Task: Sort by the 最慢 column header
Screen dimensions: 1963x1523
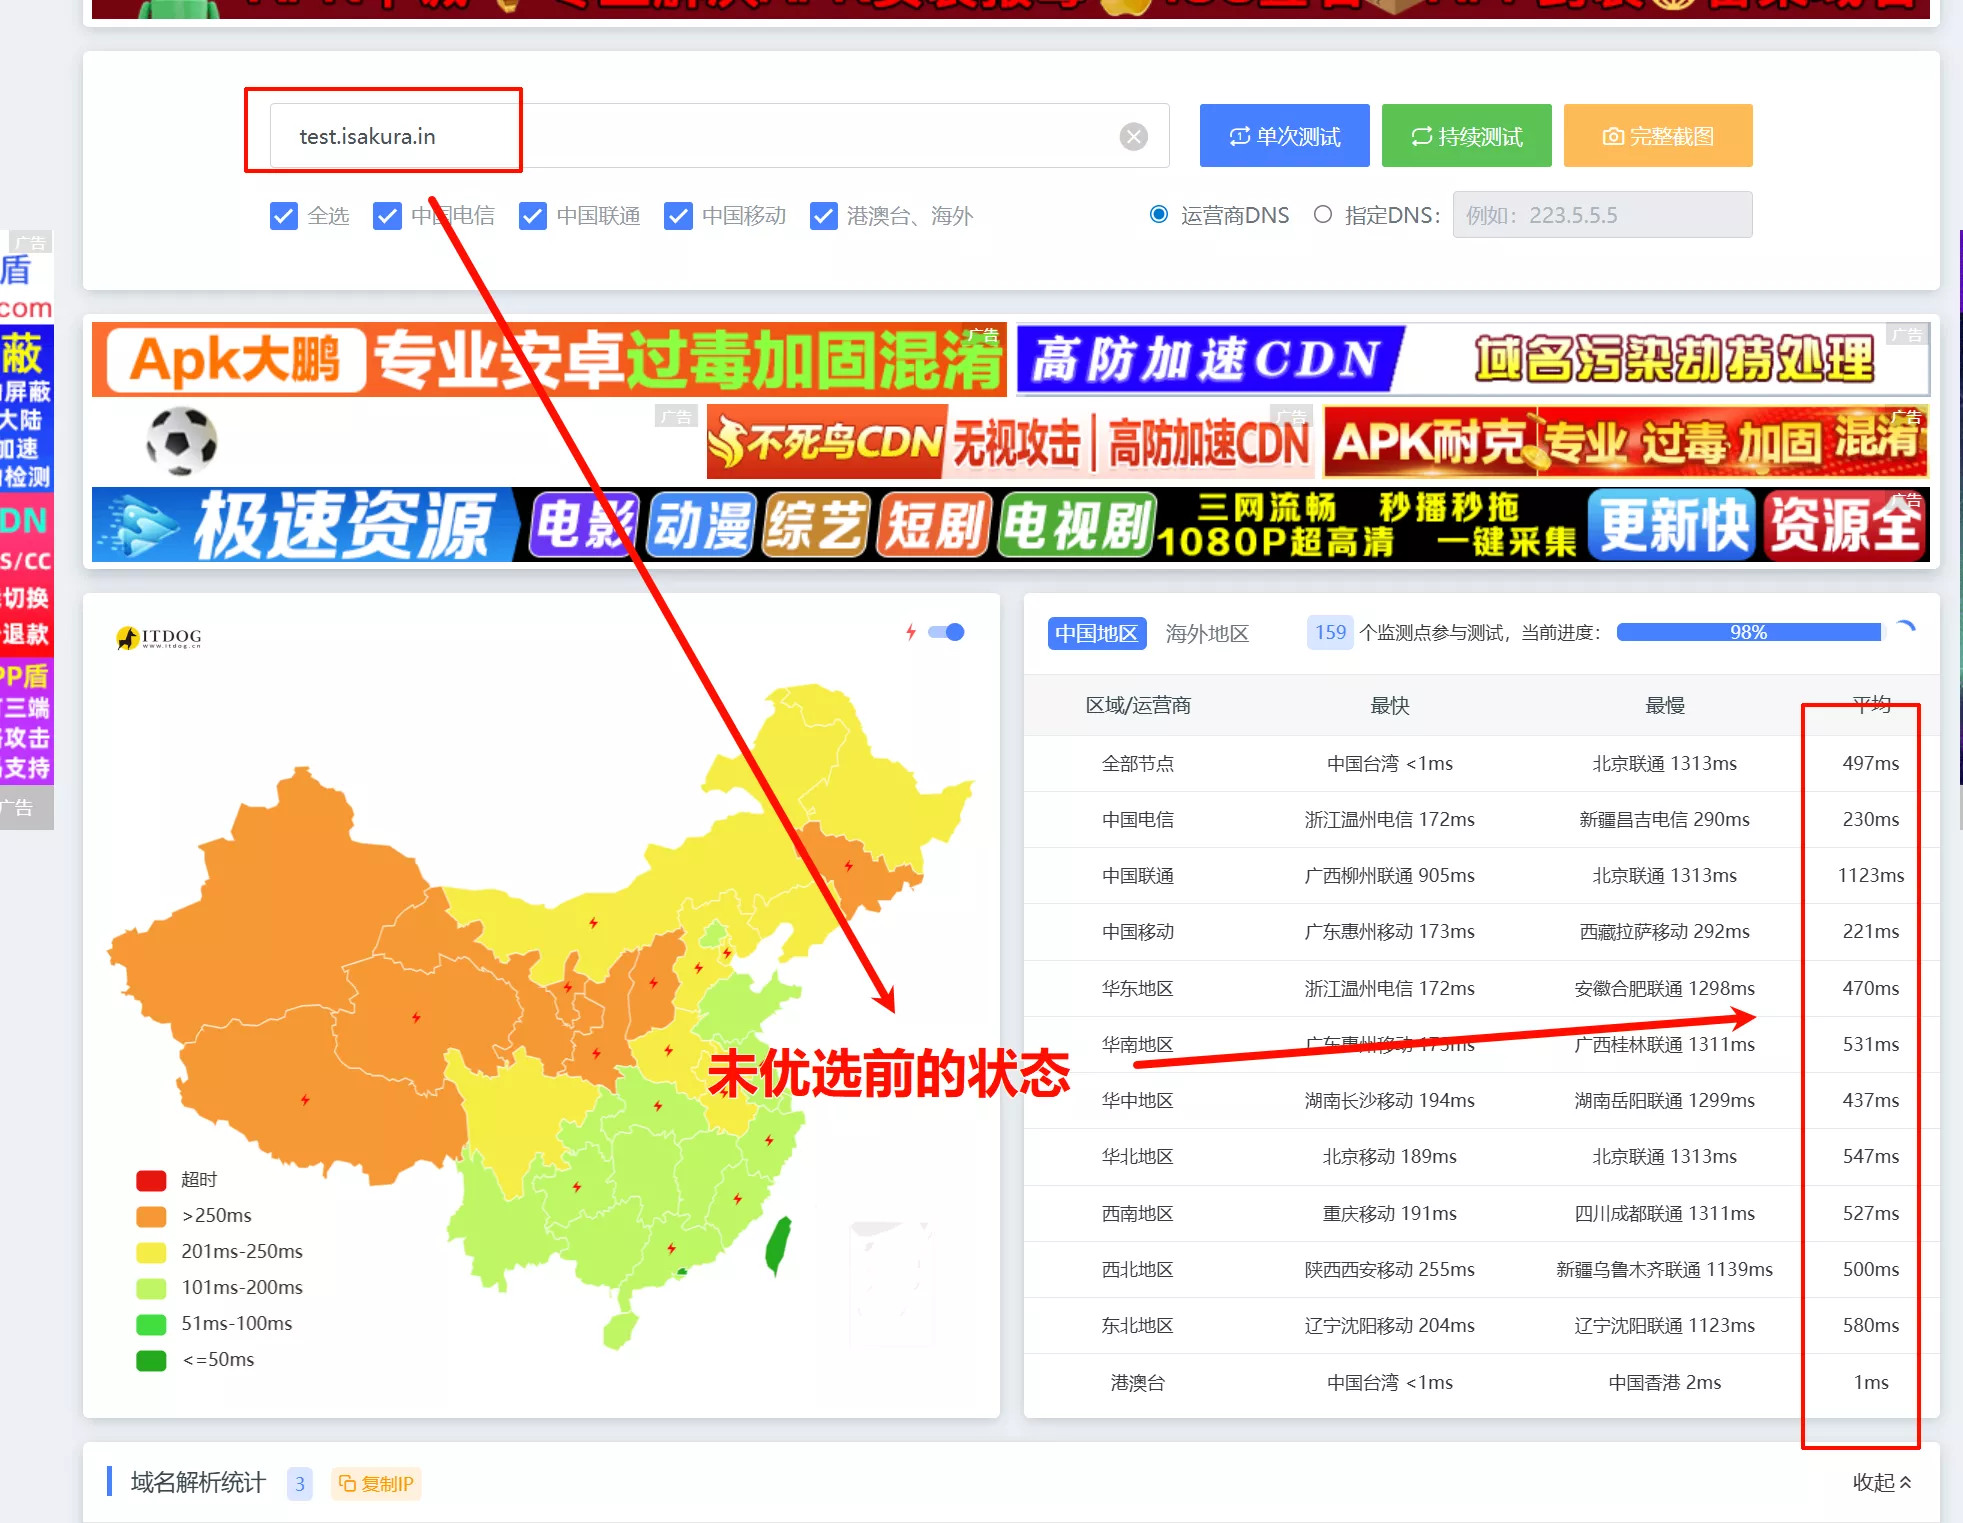Action: tap(1665, 706)
